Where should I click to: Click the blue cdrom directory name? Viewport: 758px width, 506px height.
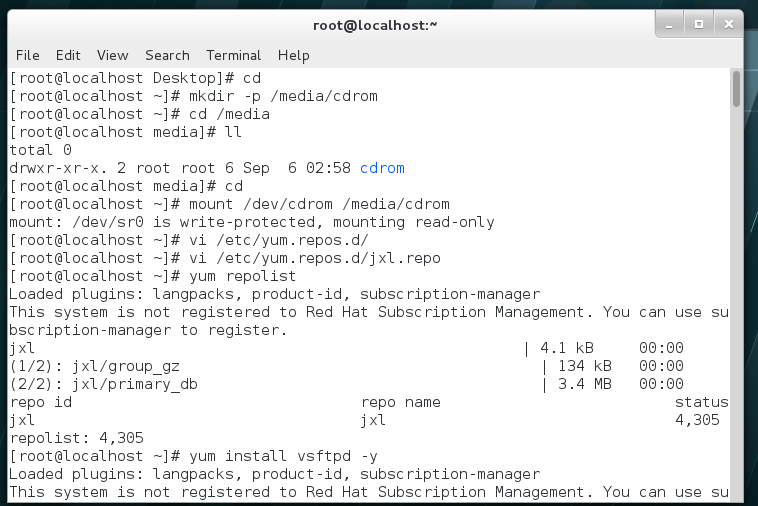[382, 168]
